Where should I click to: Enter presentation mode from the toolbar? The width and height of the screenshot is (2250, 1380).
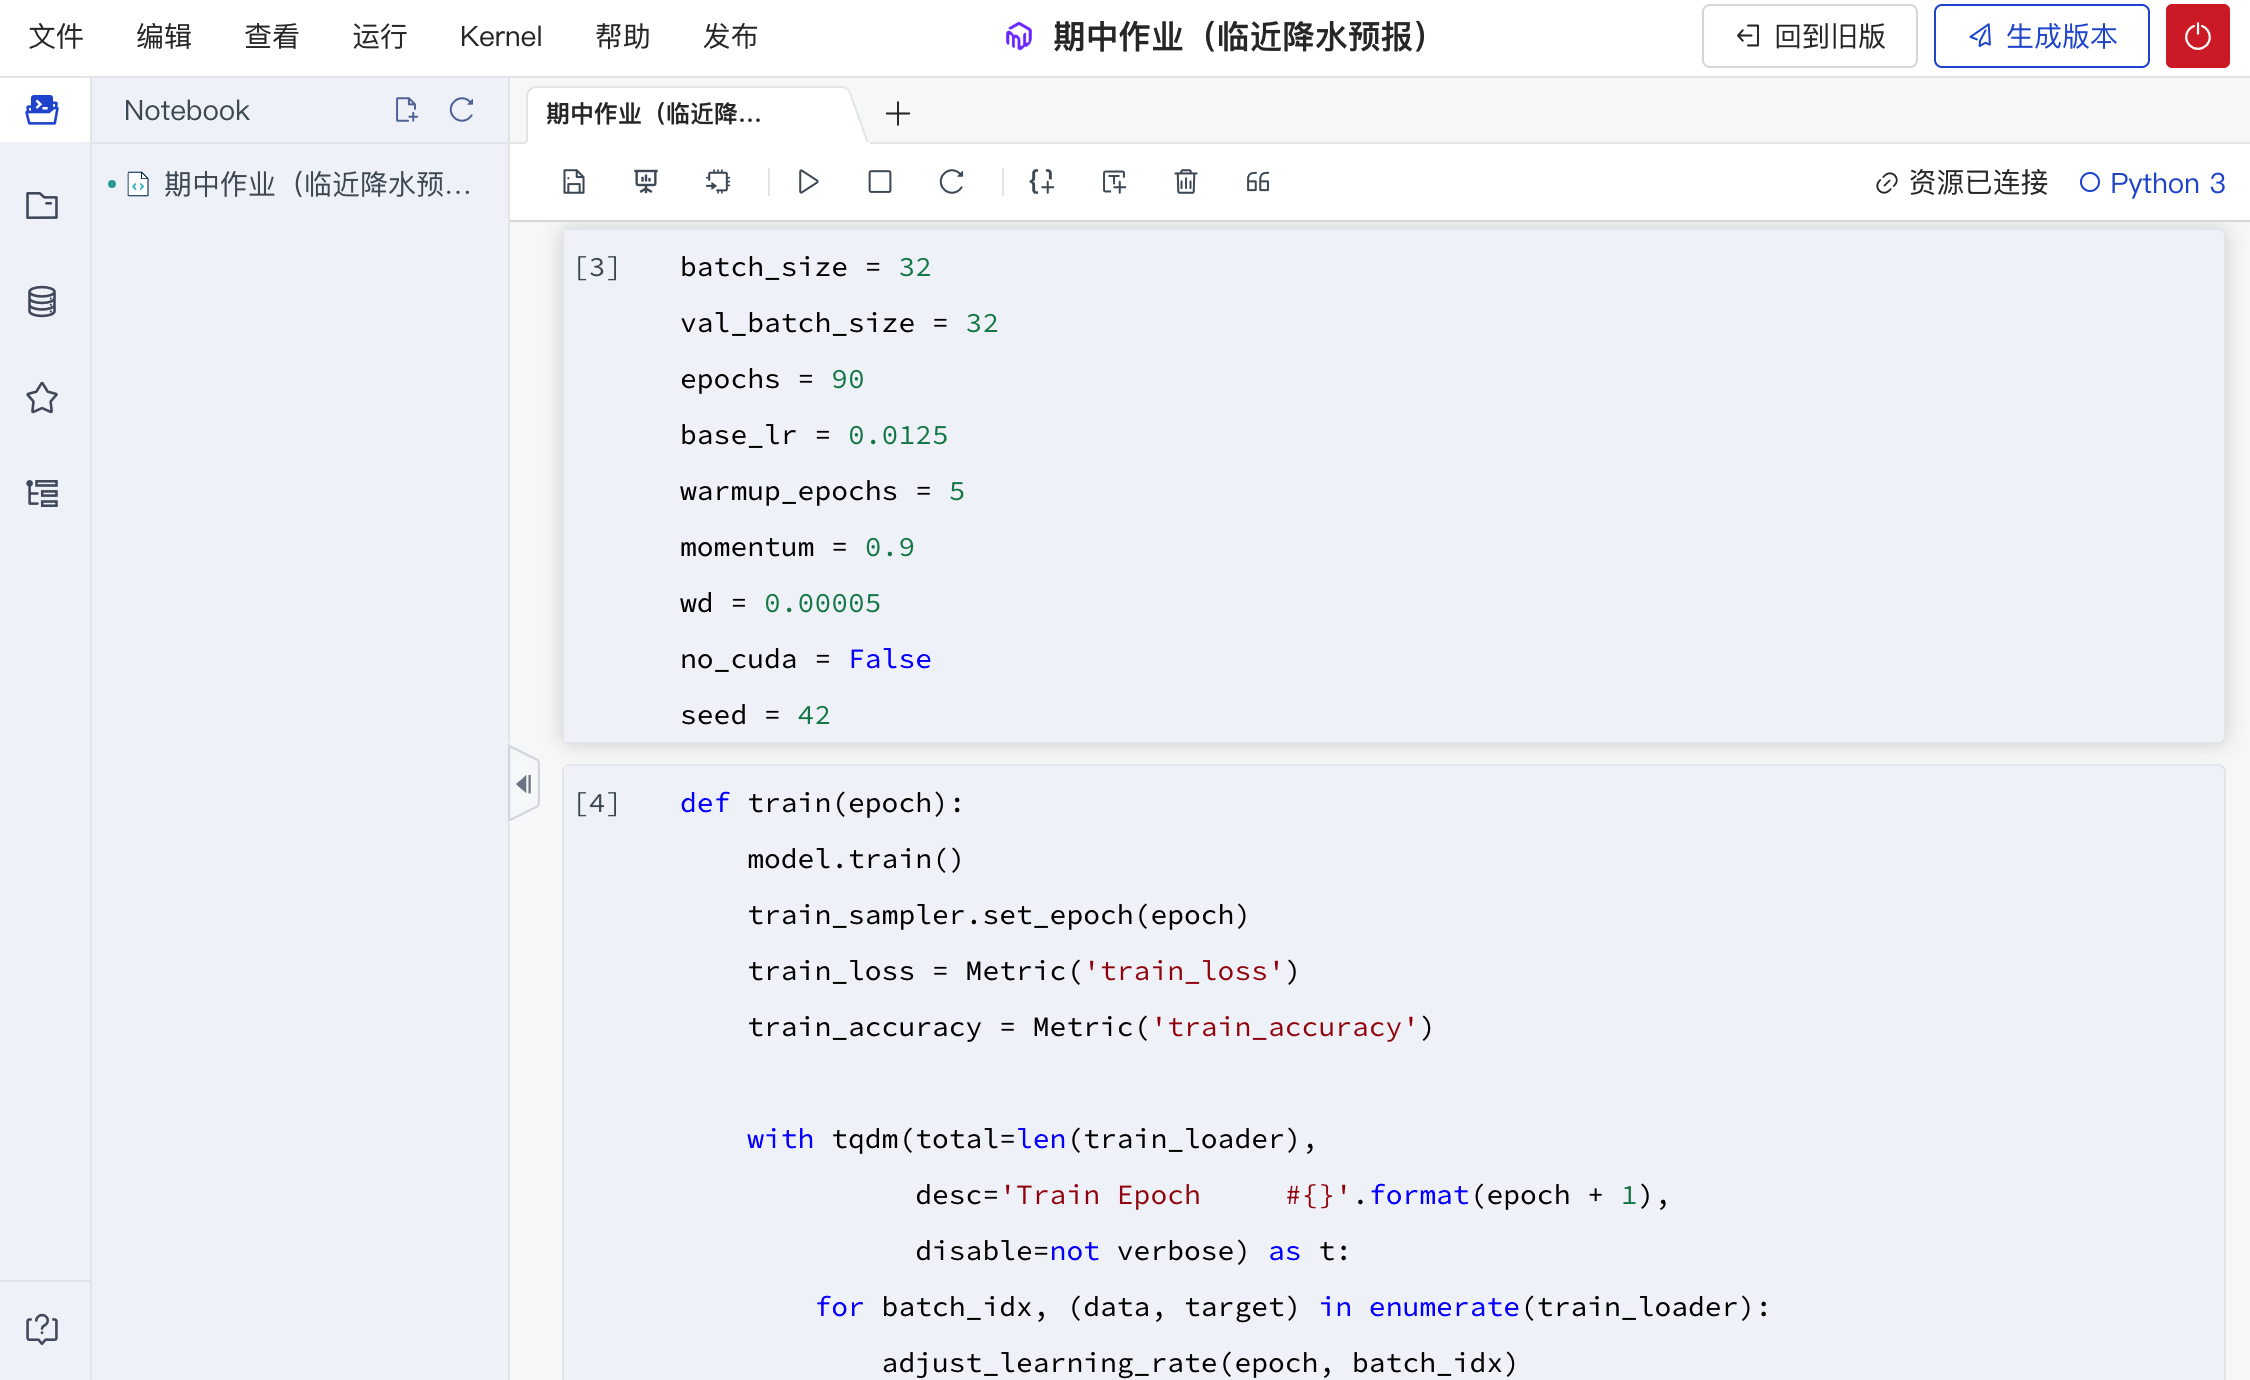click(x=645, y=182)
